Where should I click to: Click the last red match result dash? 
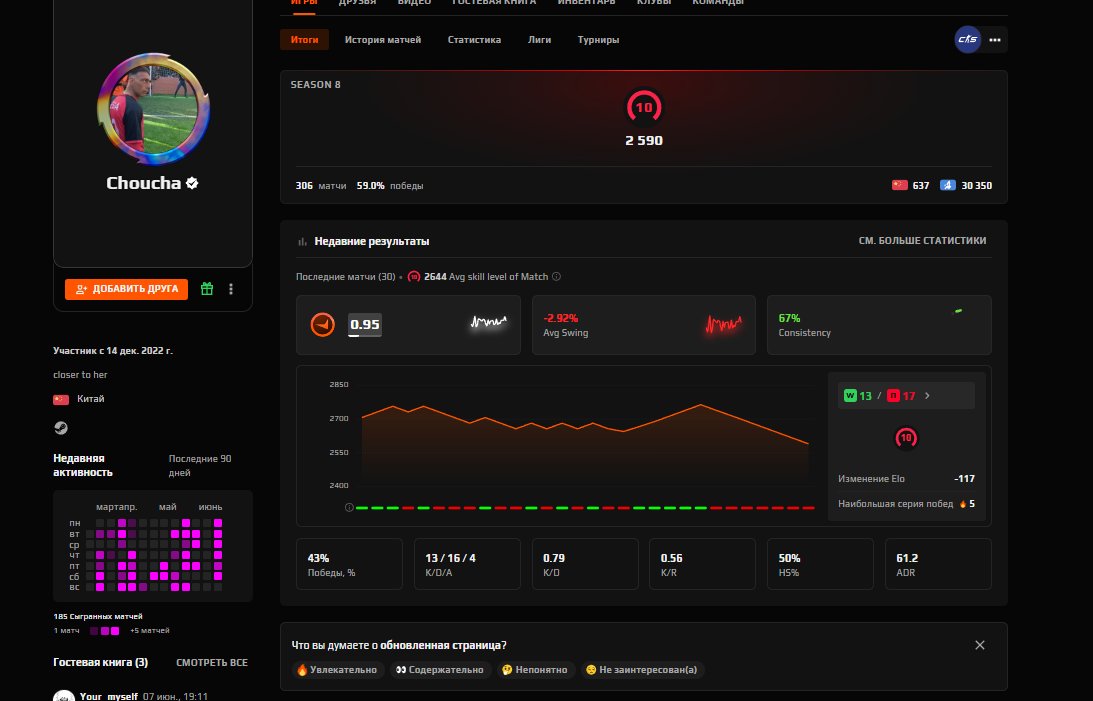coord(809,508)
